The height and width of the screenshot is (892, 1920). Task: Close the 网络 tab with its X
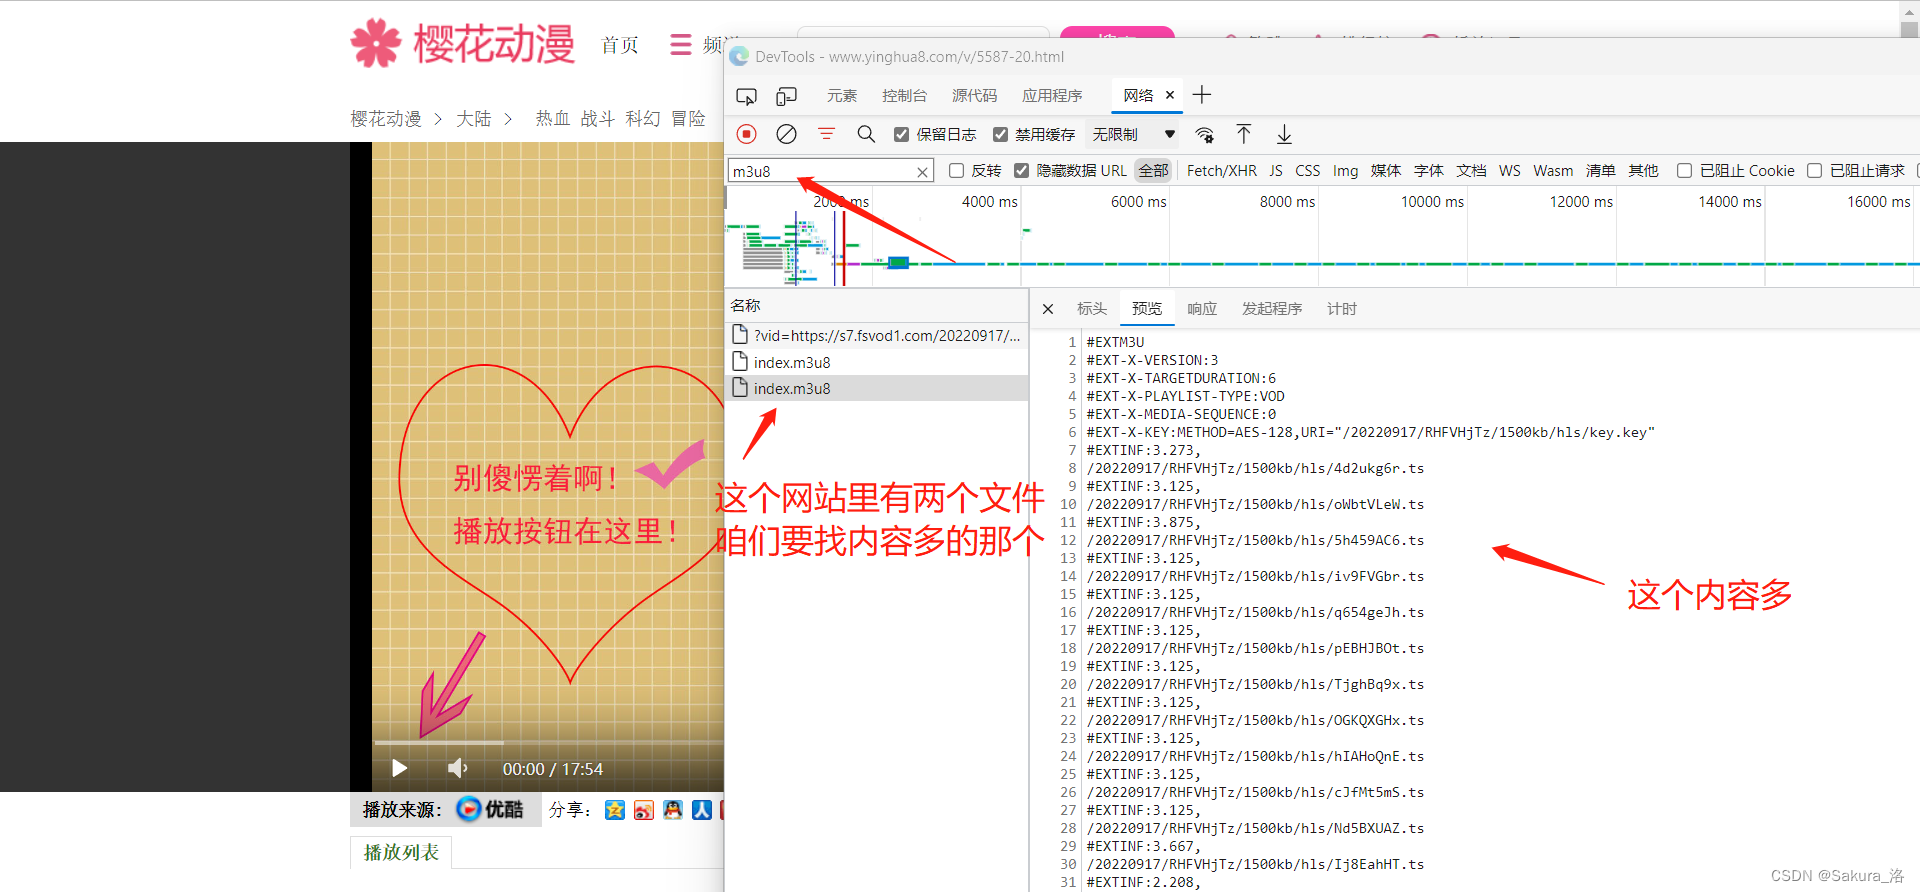[x=1170, y=95]
